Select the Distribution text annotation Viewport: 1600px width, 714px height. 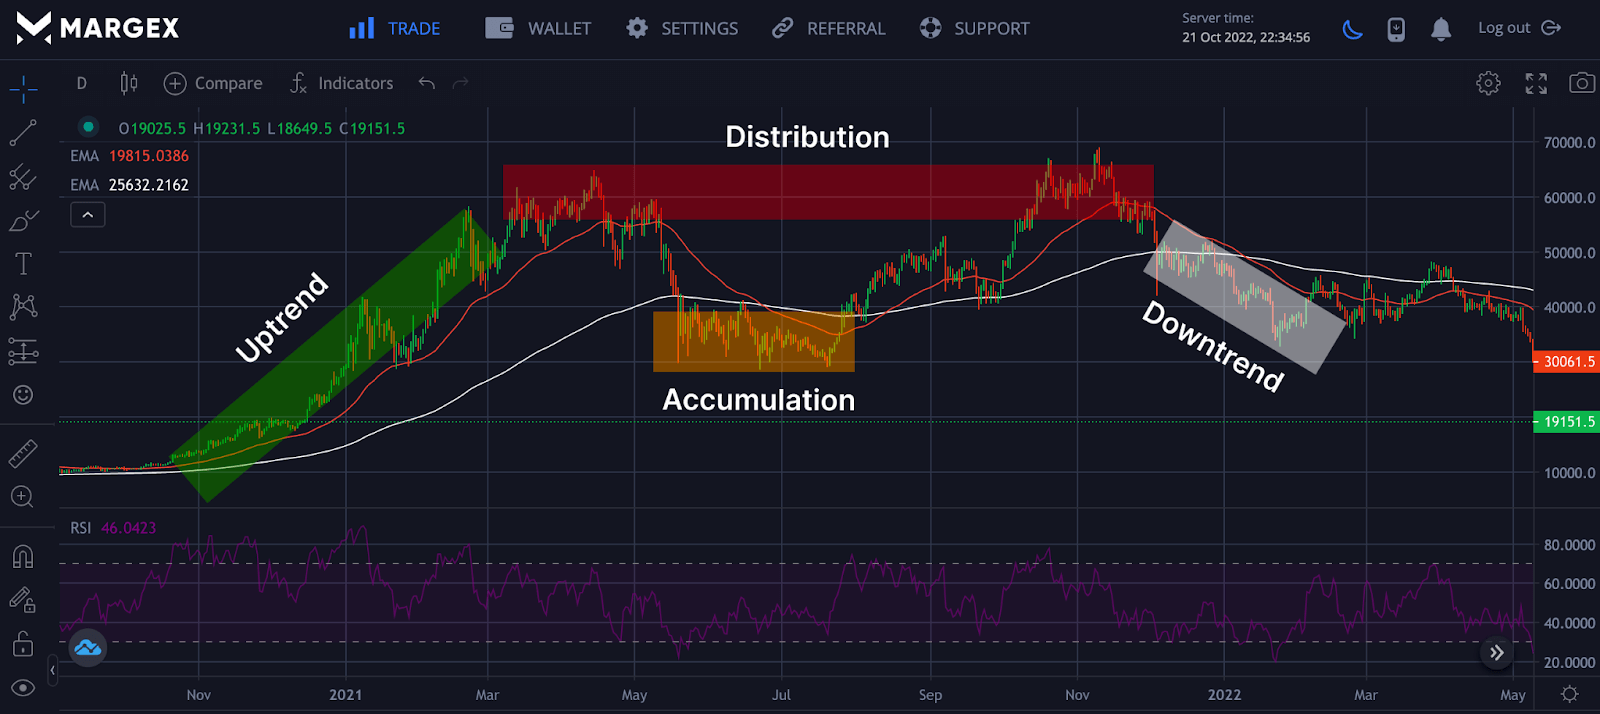click(x=807, y=137)
